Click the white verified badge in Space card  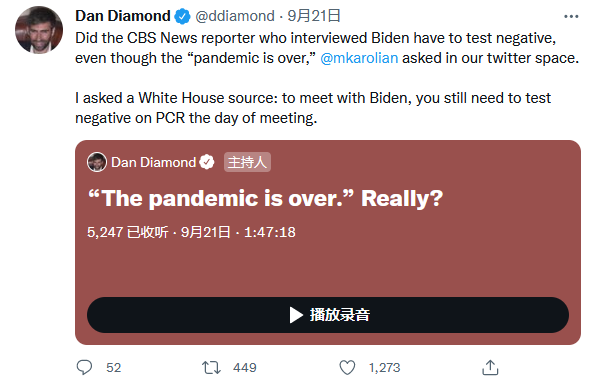pyautogui.click(x=207, y=162)
